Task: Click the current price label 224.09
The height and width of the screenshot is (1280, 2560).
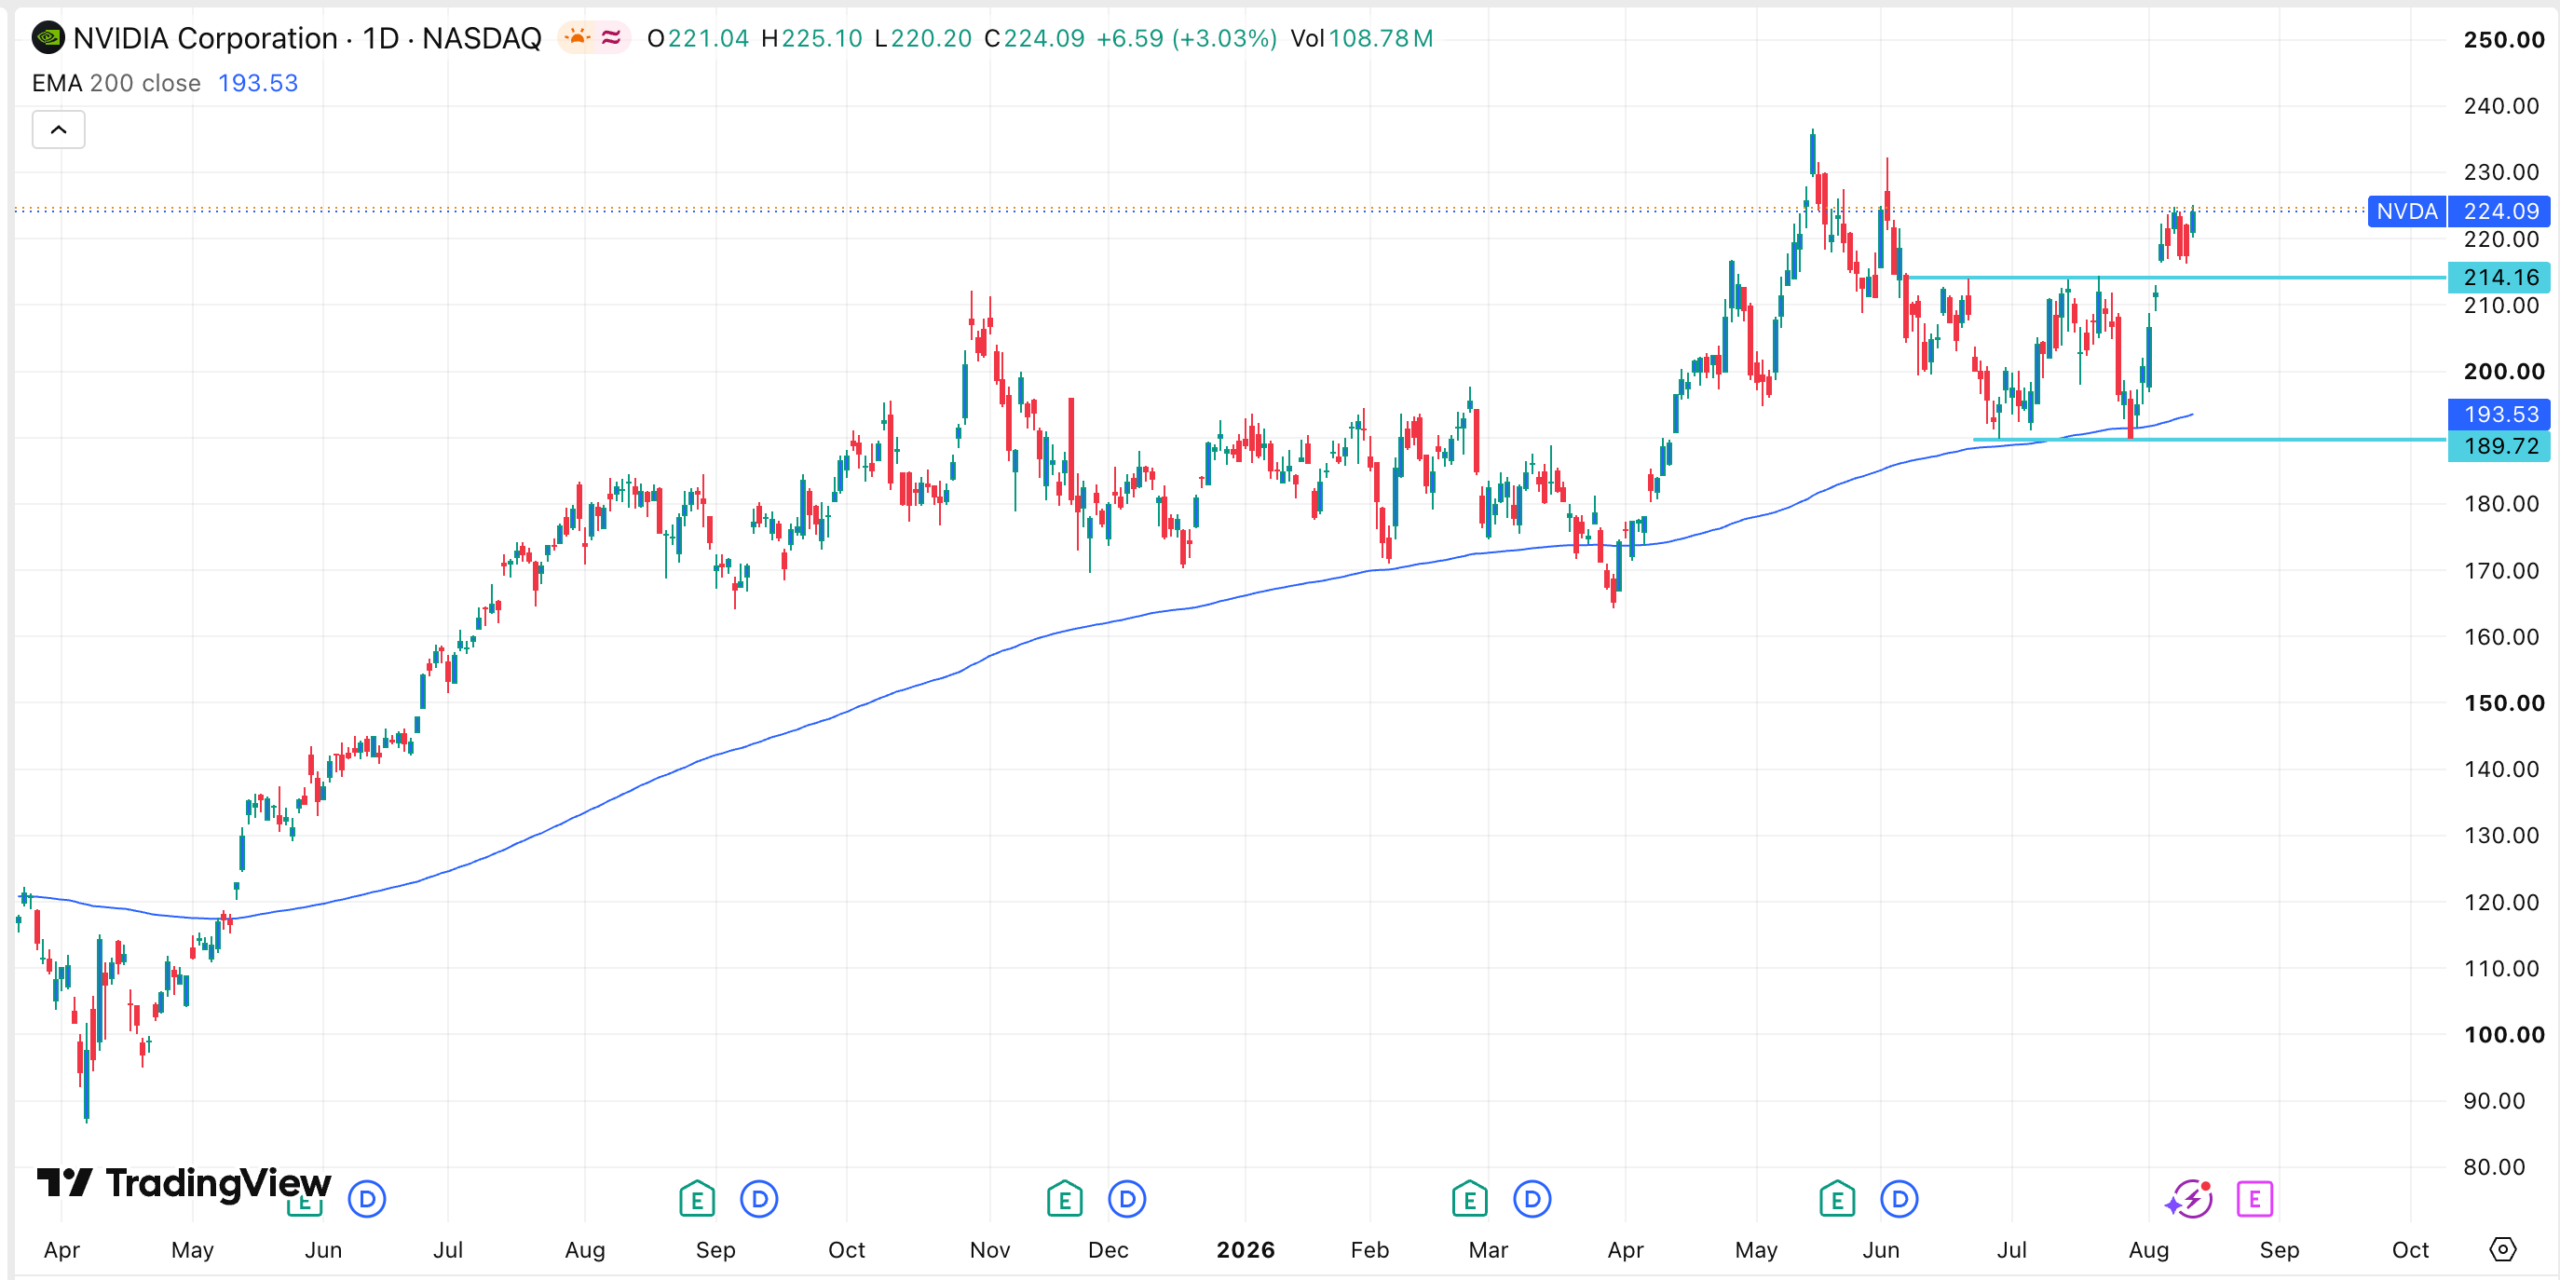Action: (x=2500, y=211)
